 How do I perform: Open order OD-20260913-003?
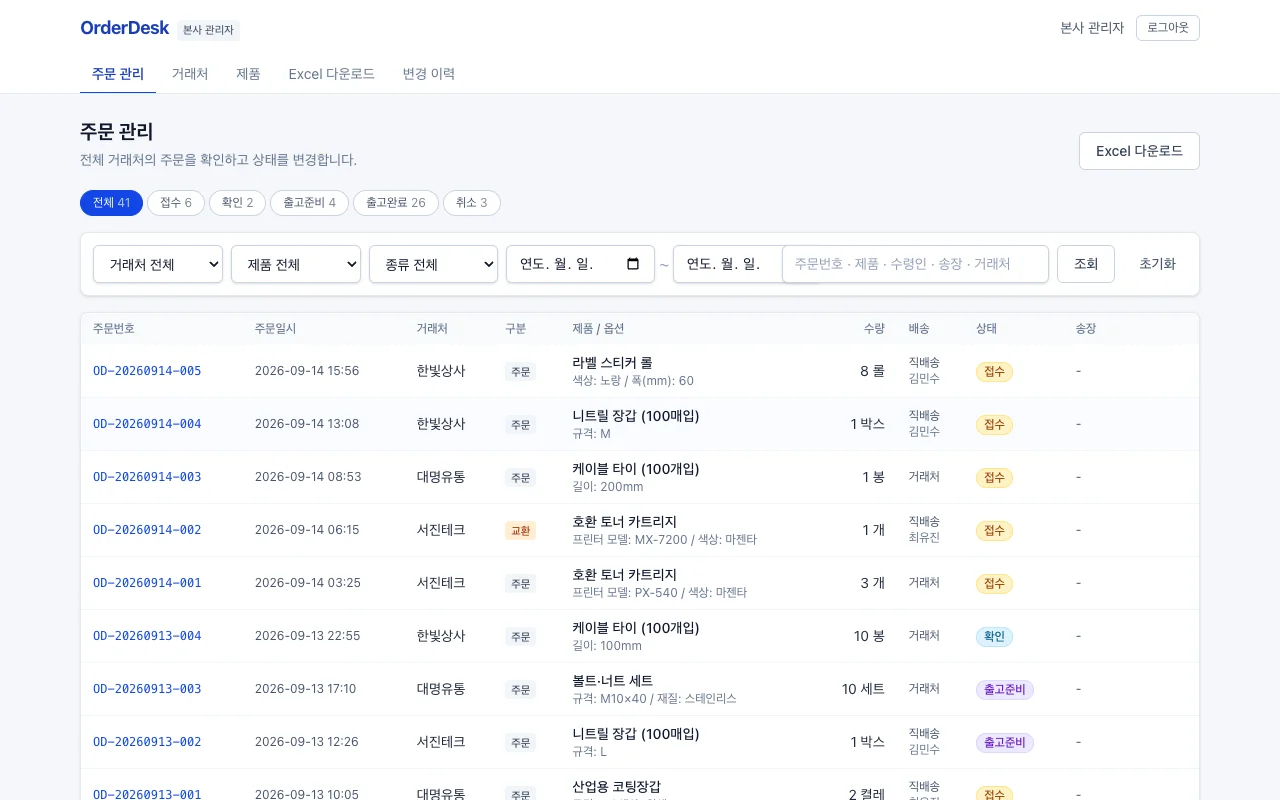(x=147, y=689)
